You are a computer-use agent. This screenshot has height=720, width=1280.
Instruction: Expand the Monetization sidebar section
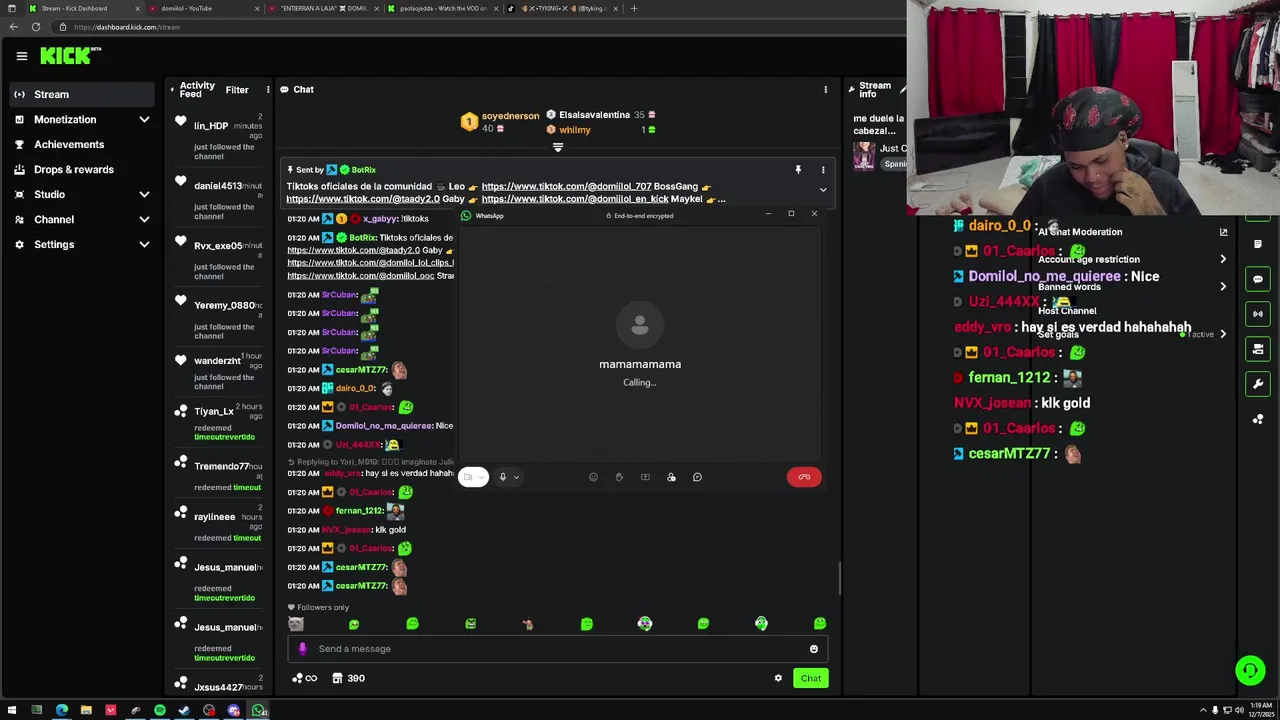(x=82, y=119)
